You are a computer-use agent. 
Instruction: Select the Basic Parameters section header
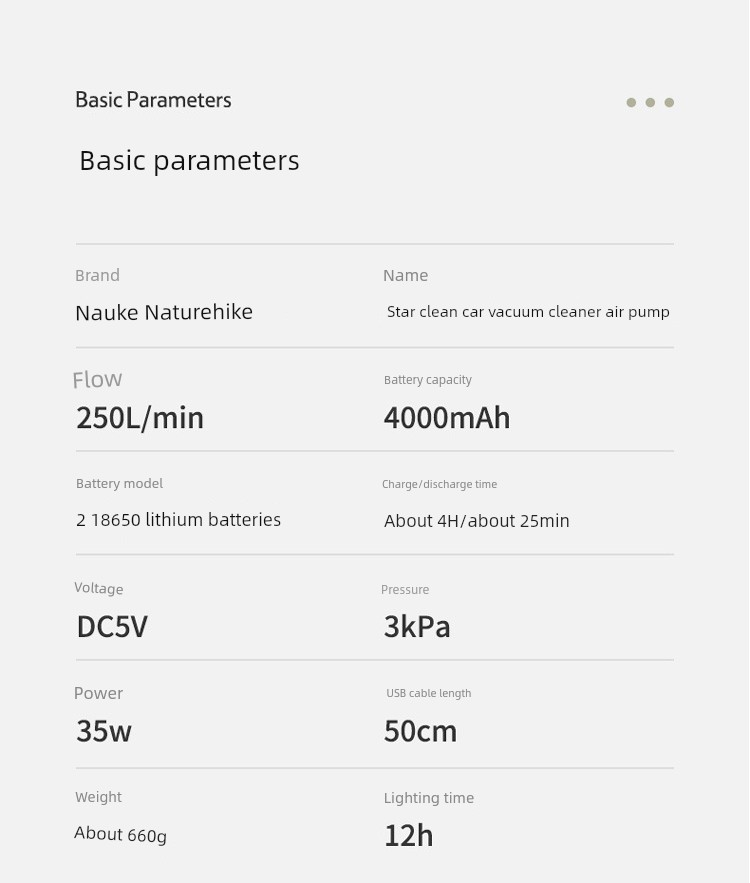click(153, 100)
